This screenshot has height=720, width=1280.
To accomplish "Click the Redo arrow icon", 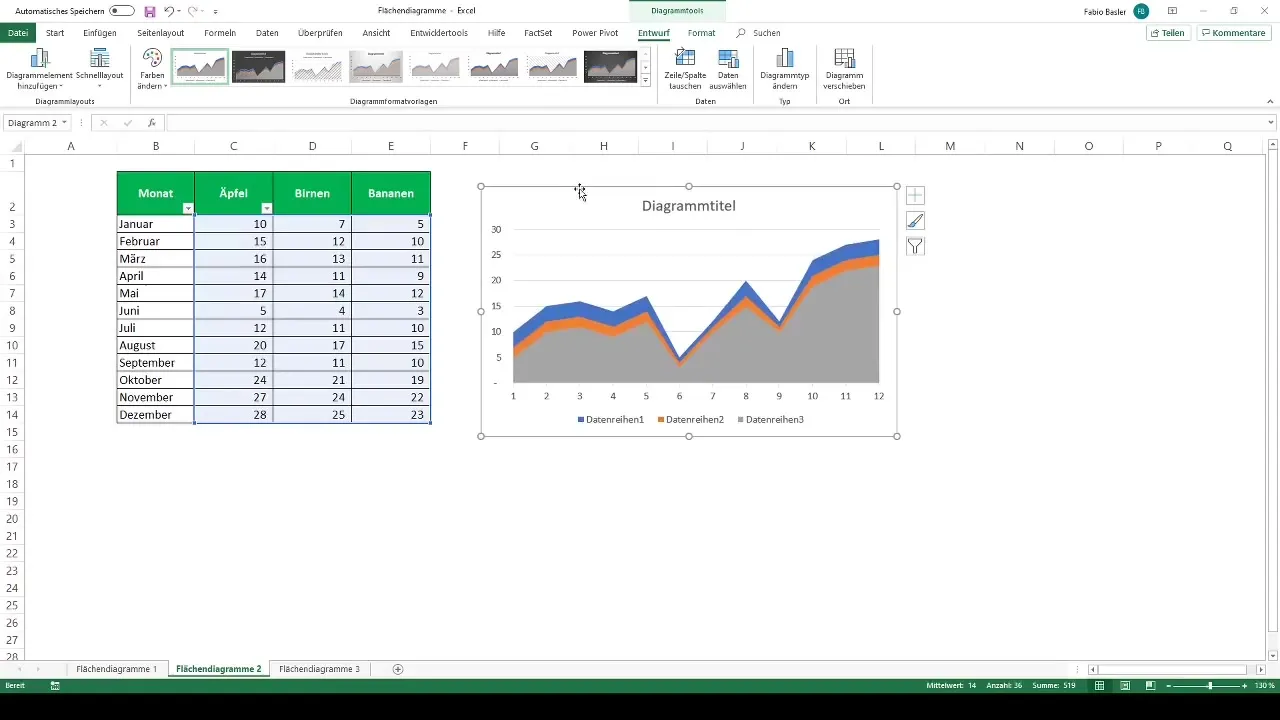I will [x=193, y=11].
